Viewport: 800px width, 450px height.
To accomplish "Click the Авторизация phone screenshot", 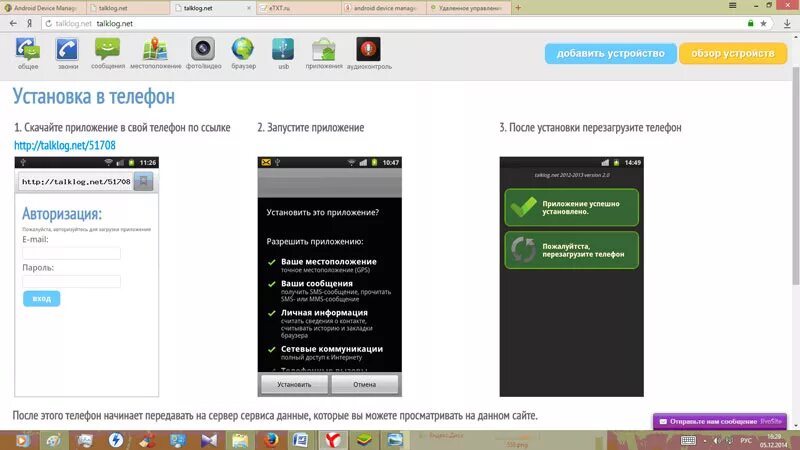I will [x=87, y=277].
